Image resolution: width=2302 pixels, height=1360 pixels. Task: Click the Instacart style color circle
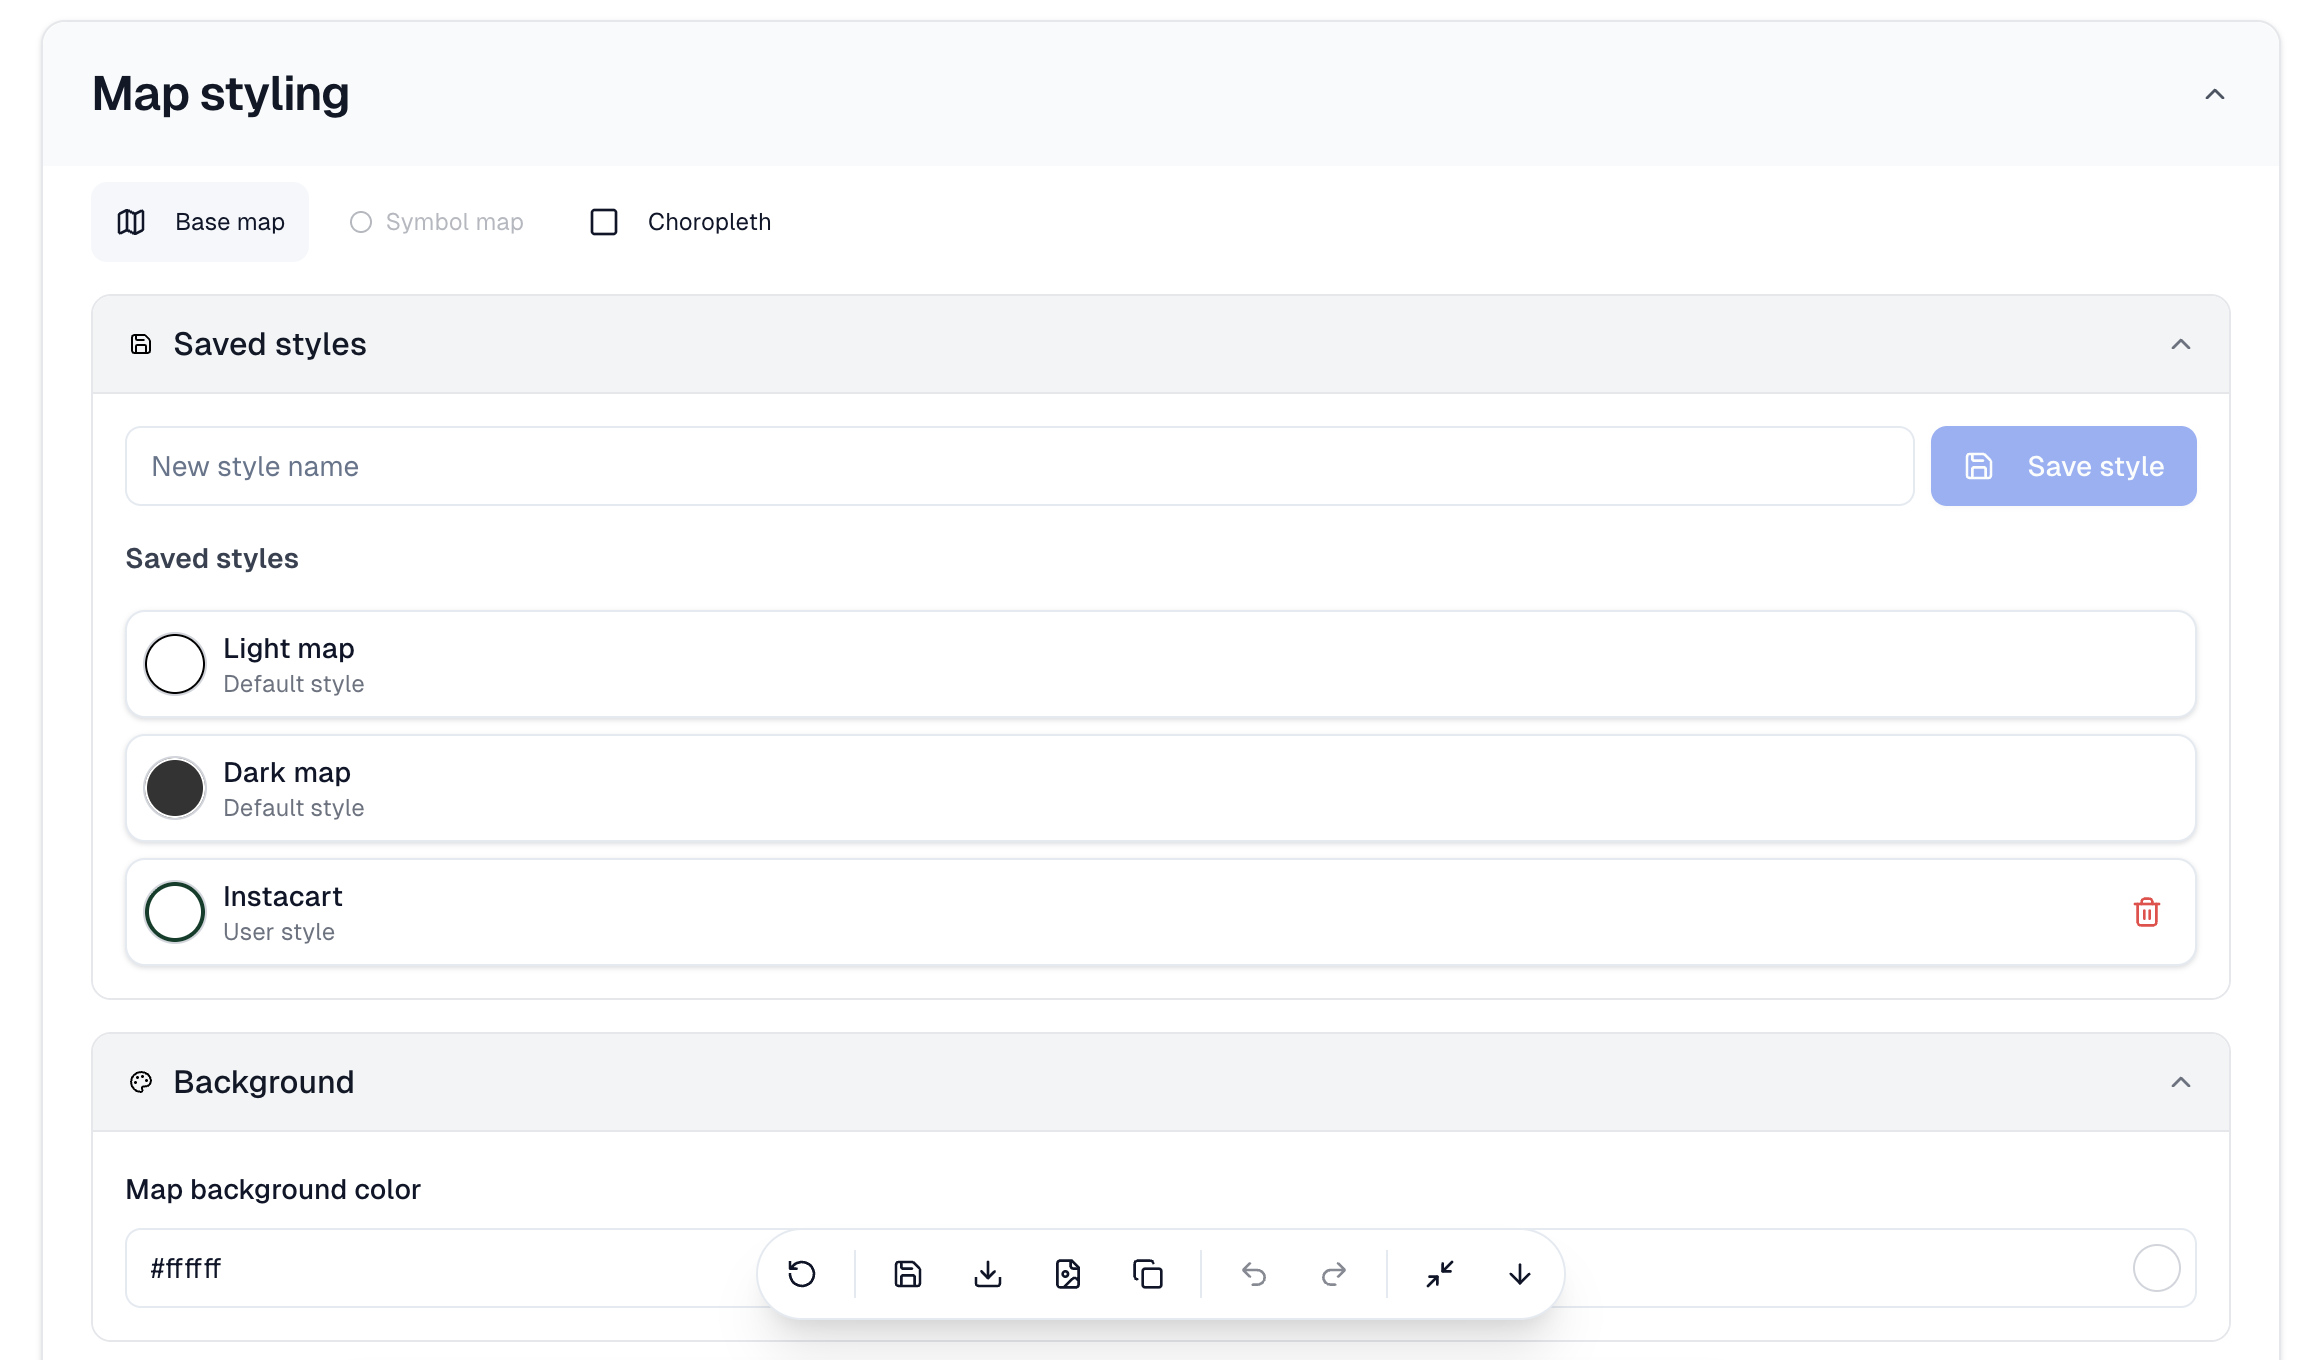pos(175,912)
